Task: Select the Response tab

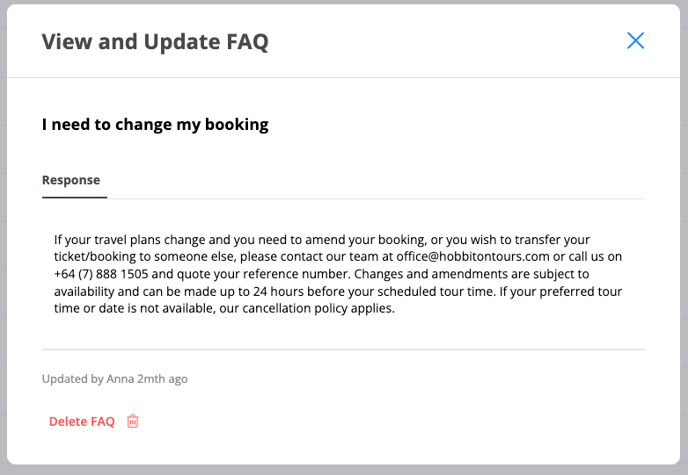Action: [x=71, y=180]
